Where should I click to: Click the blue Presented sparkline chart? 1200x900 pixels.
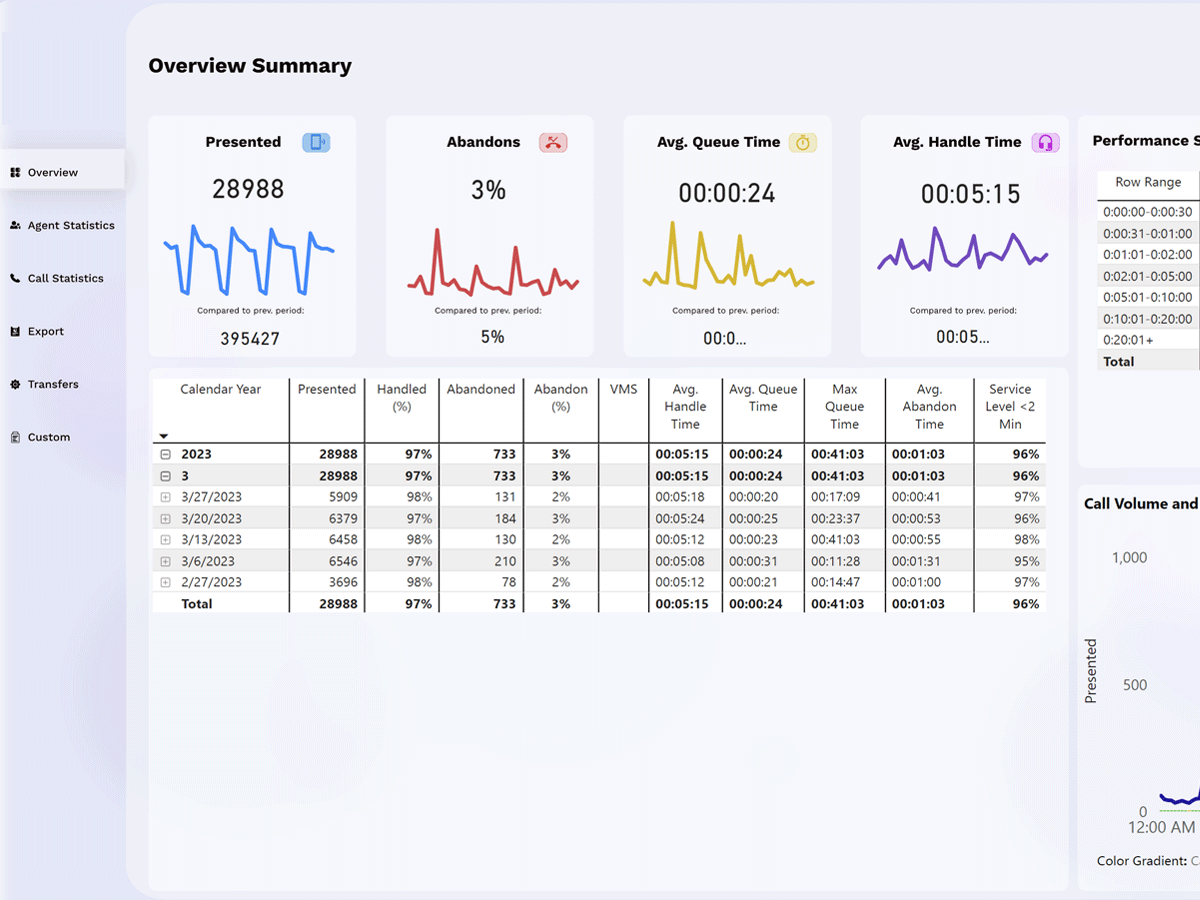pos(249,260)
